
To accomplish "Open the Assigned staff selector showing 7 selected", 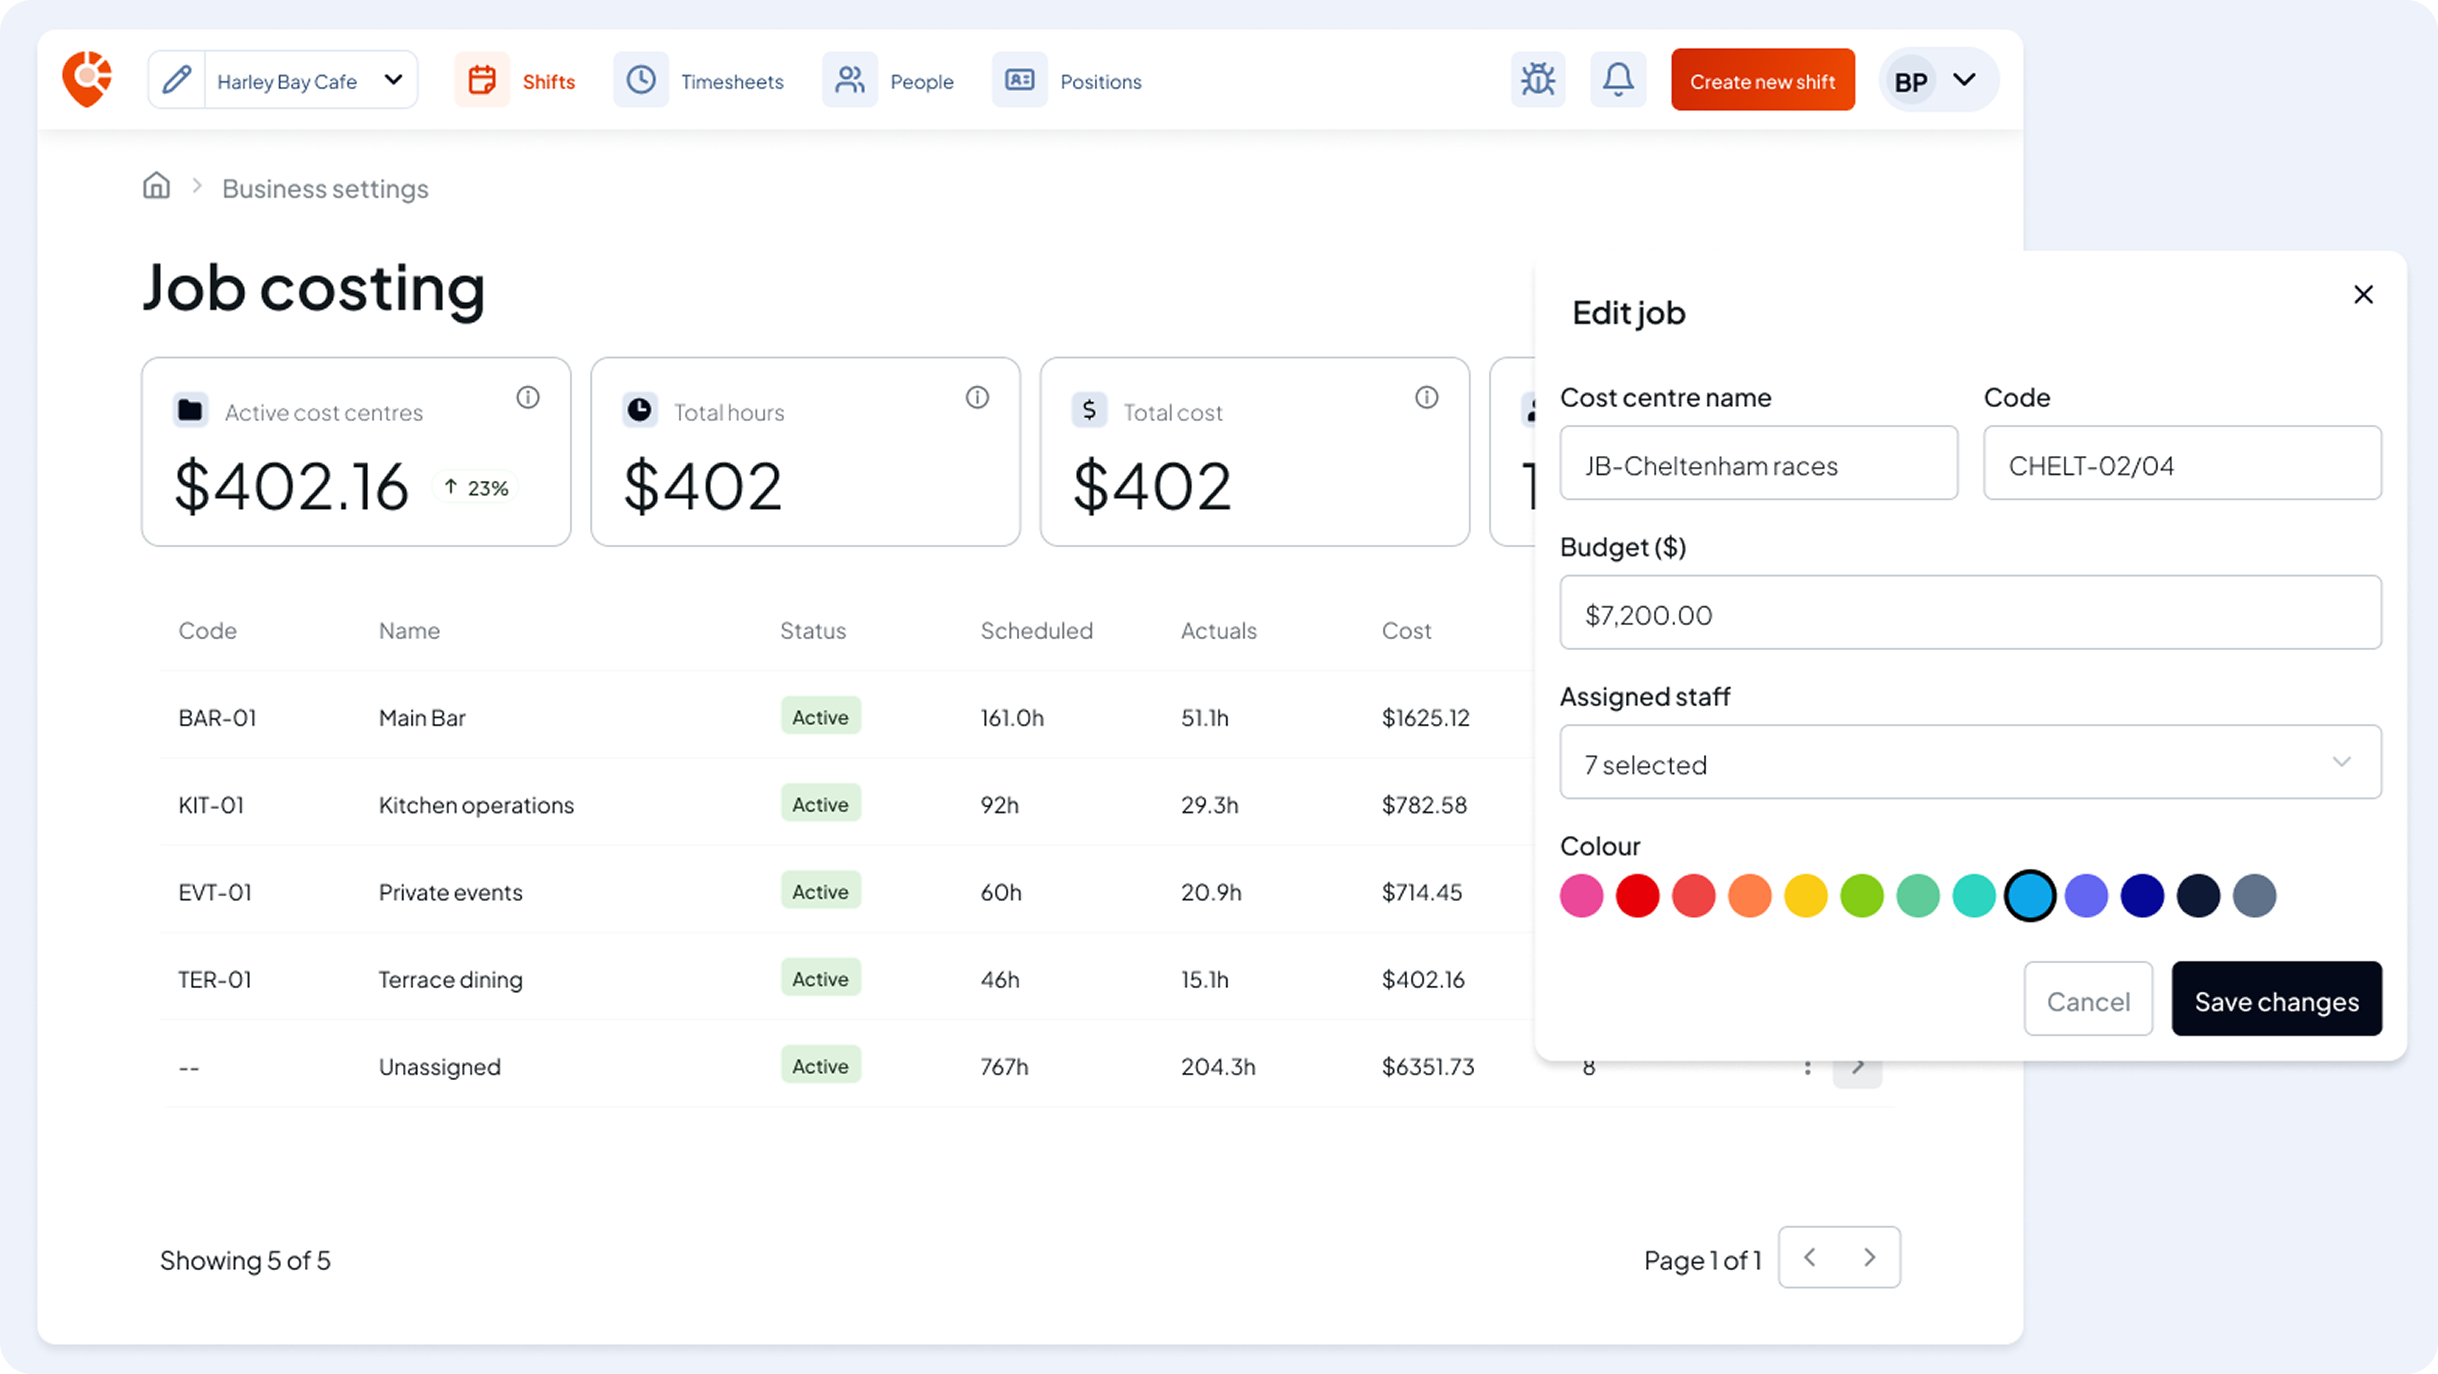I will coord(1969,763).
